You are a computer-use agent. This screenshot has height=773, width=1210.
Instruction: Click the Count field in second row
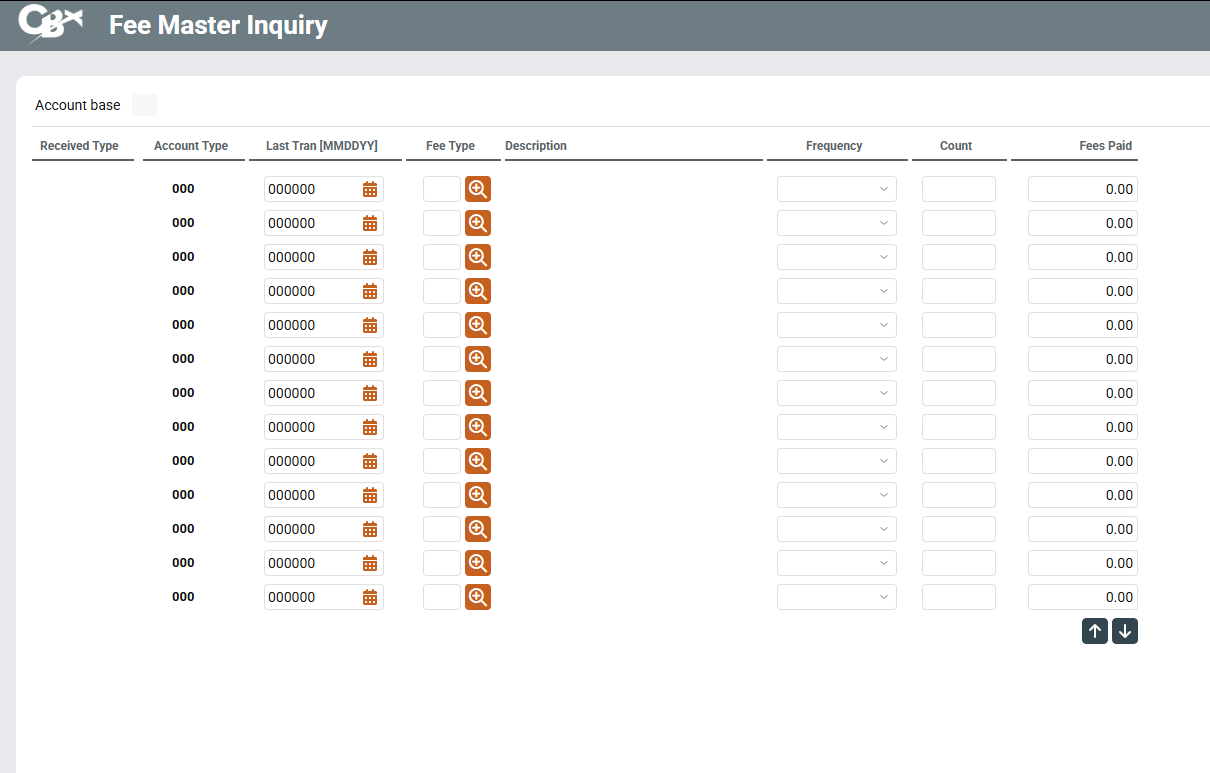[x=958, y=223]
